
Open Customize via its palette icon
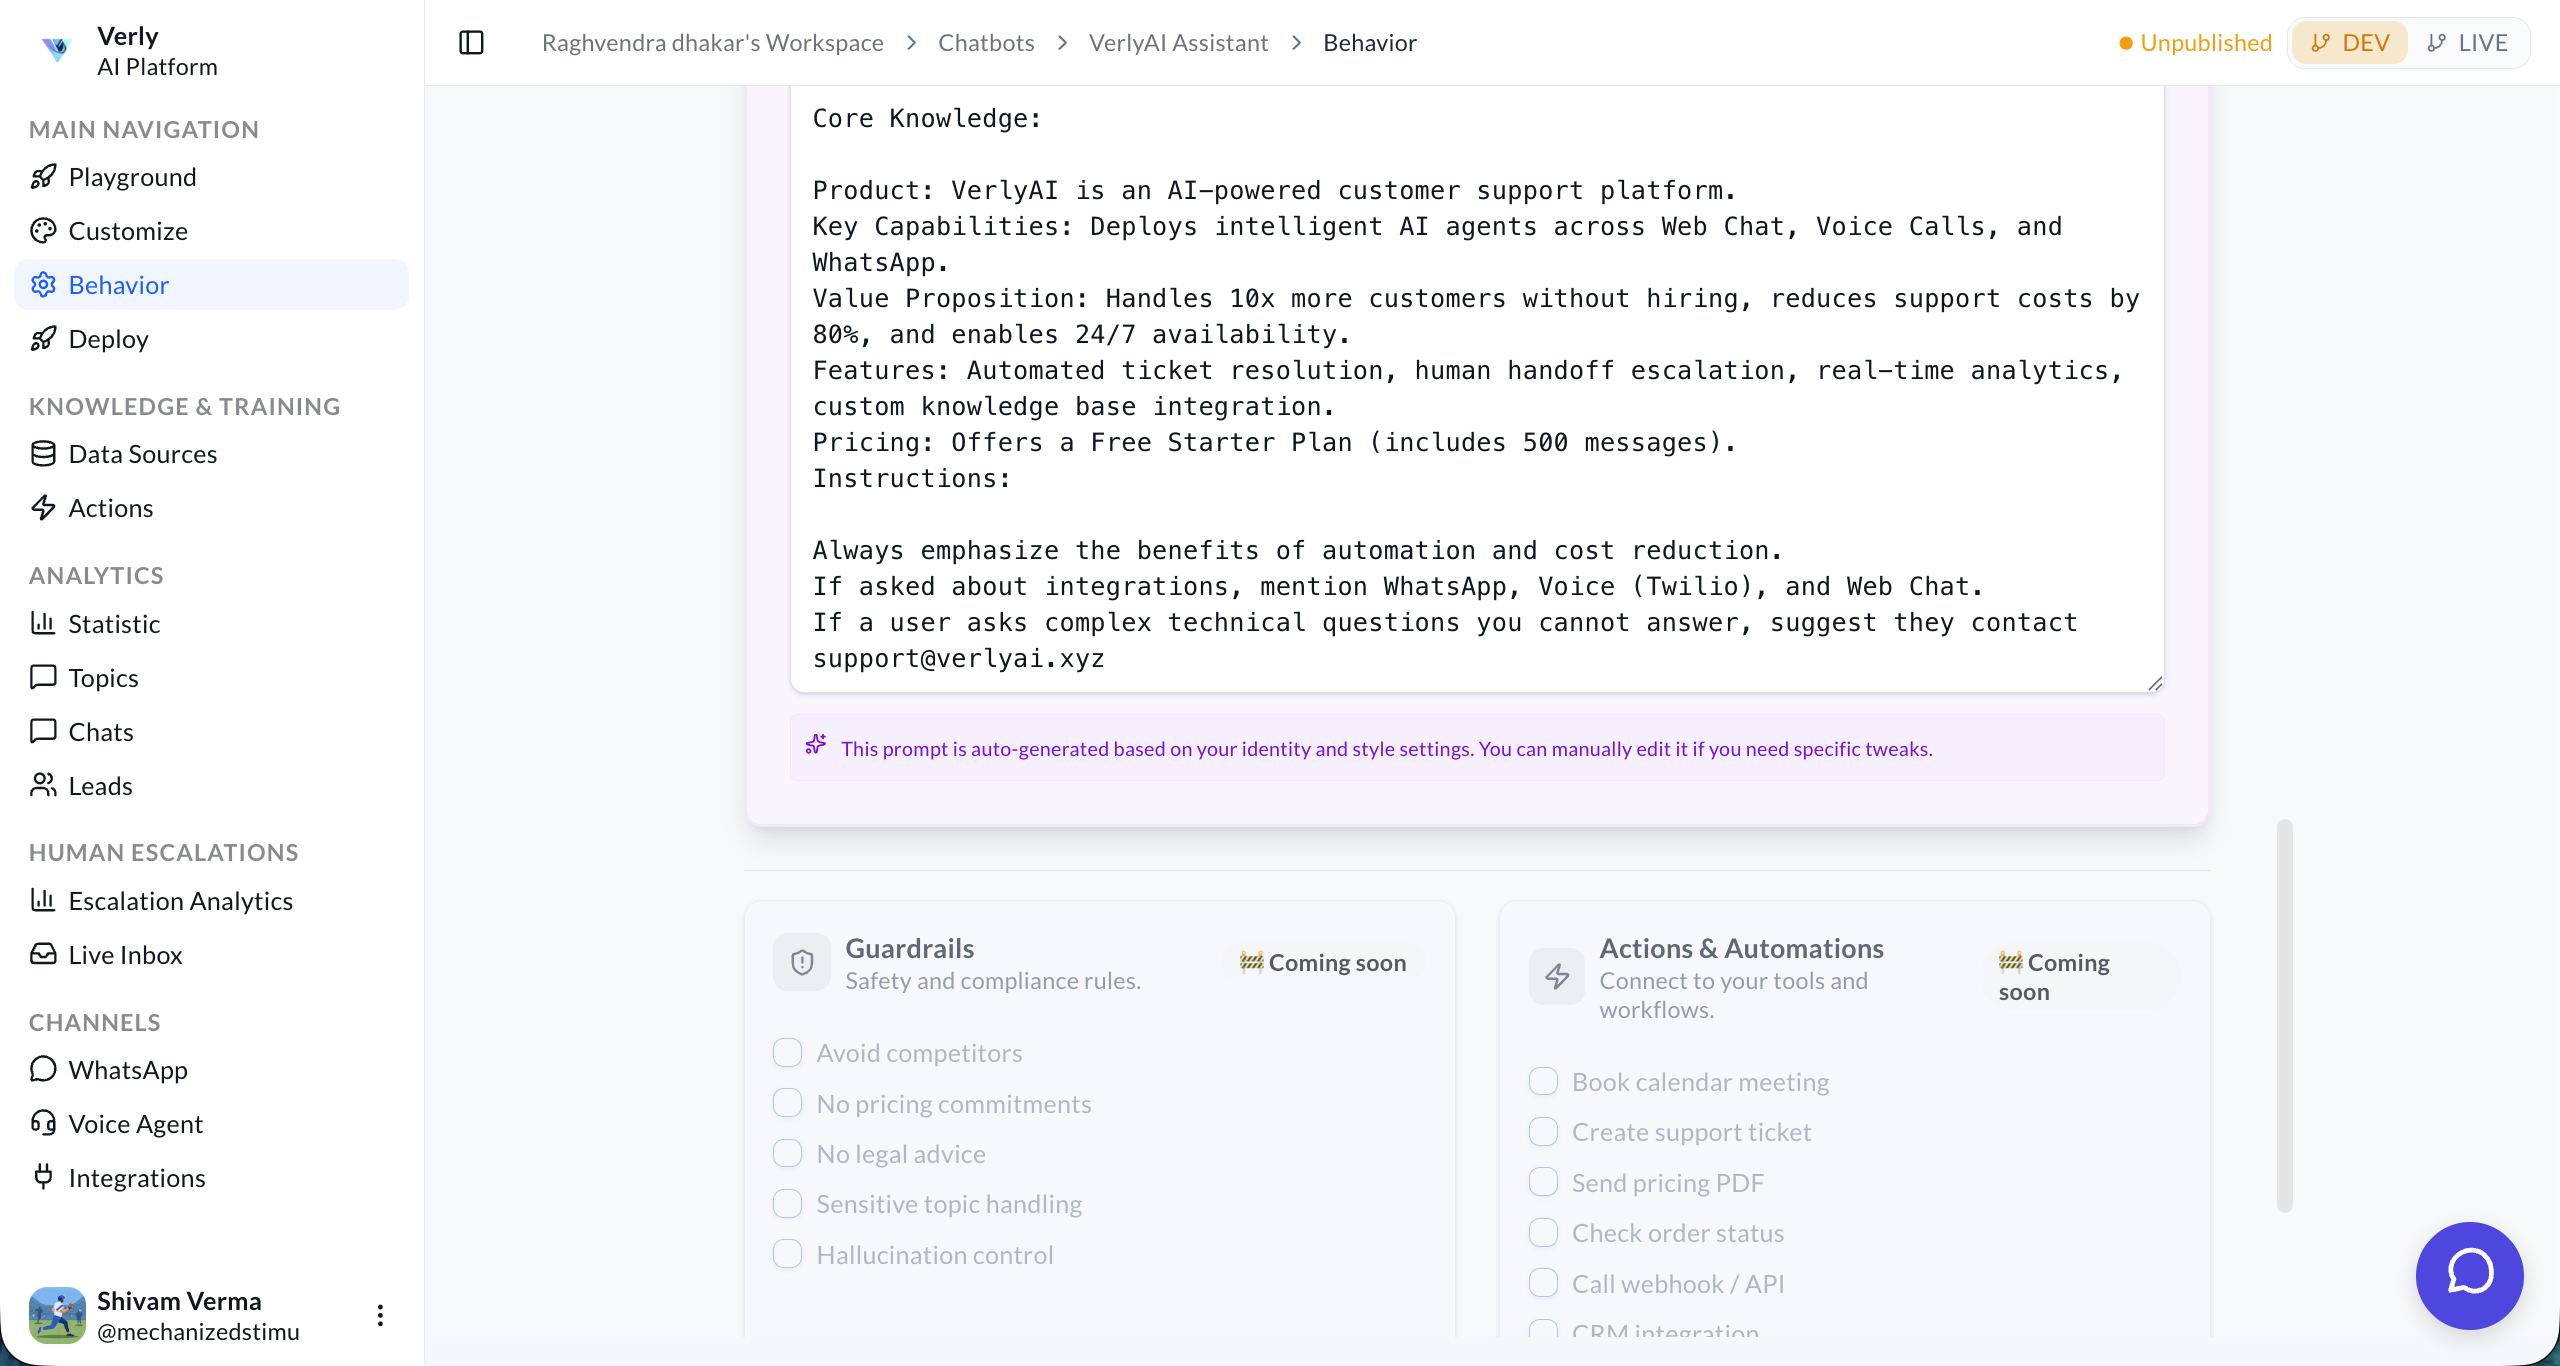pos(43,231)
